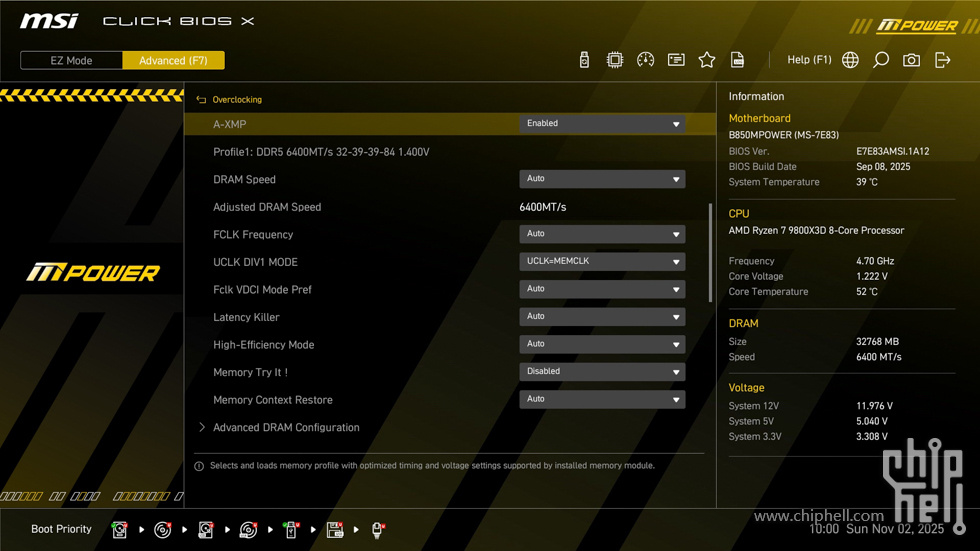Expand Advanced DRAM Configuration
The image size is (980, 551).
click(x=286, y=427)
